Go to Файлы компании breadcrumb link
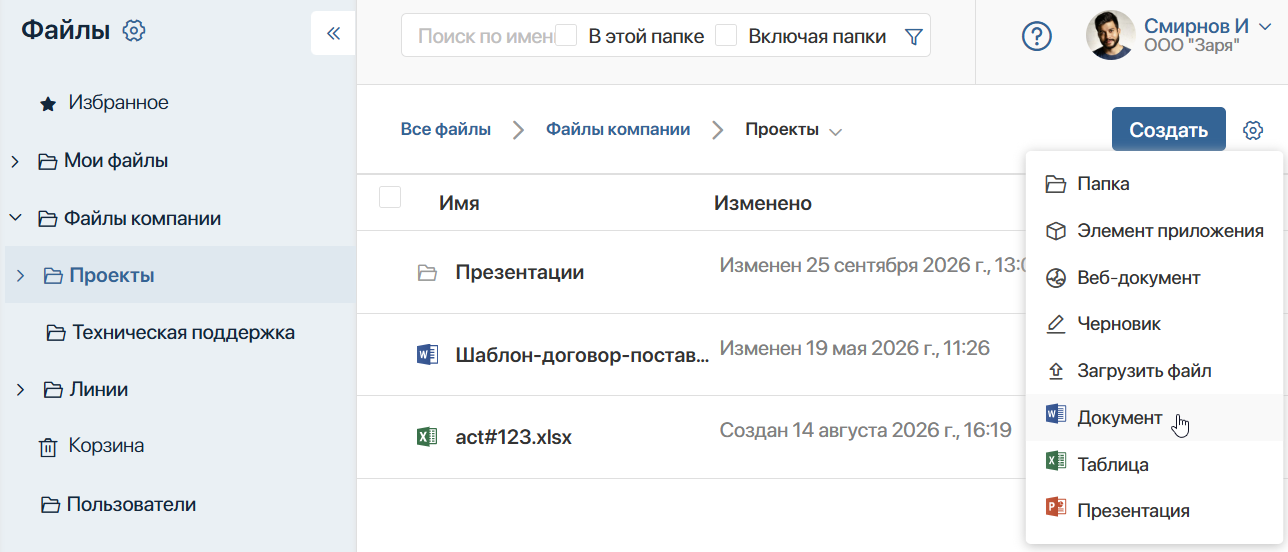This screenshot has height=552, width=1288. pos(618,129)
